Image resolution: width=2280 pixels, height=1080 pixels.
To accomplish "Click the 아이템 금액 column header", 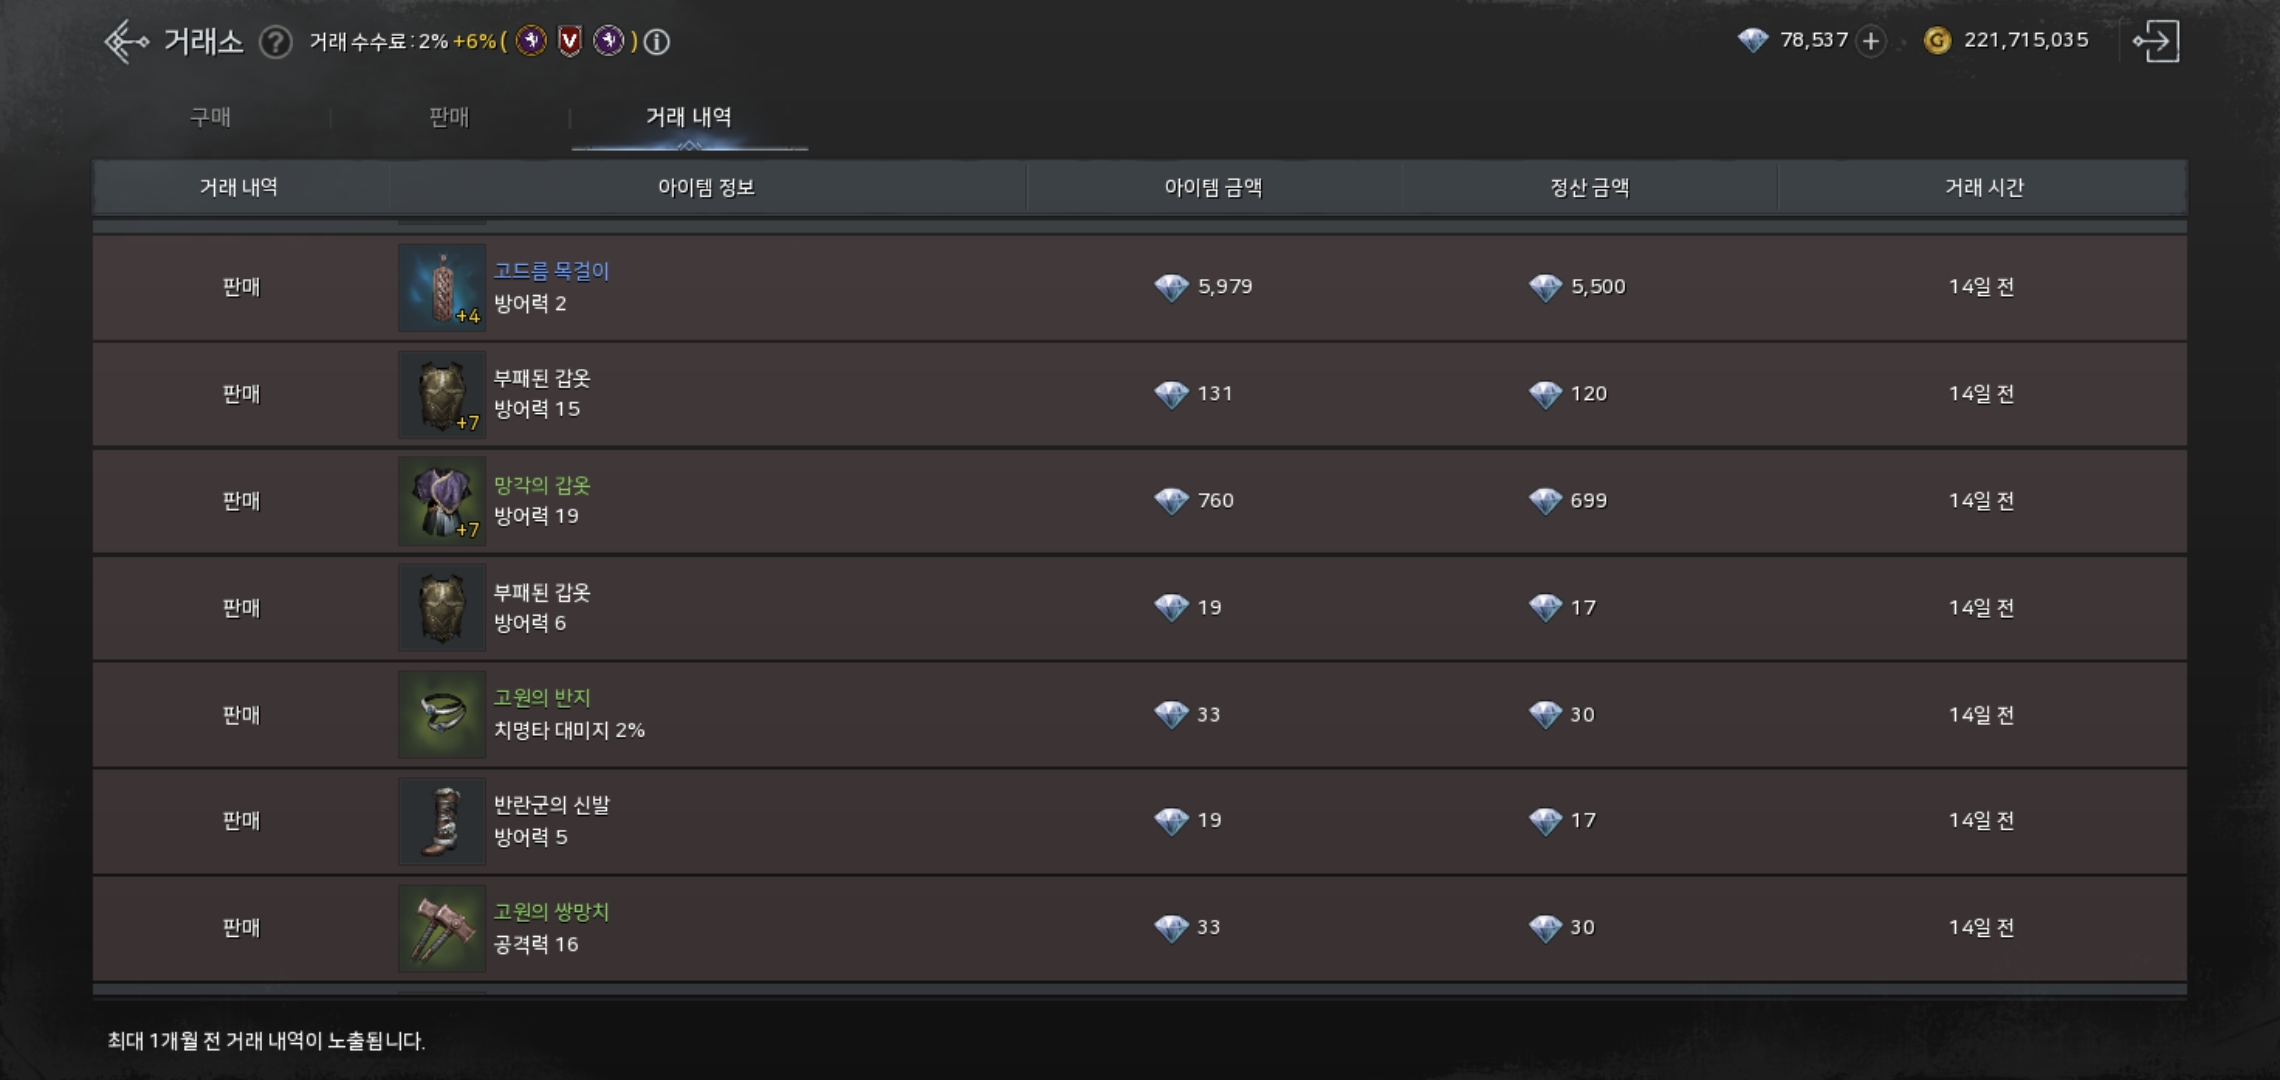I will [x=1213, y=187].
